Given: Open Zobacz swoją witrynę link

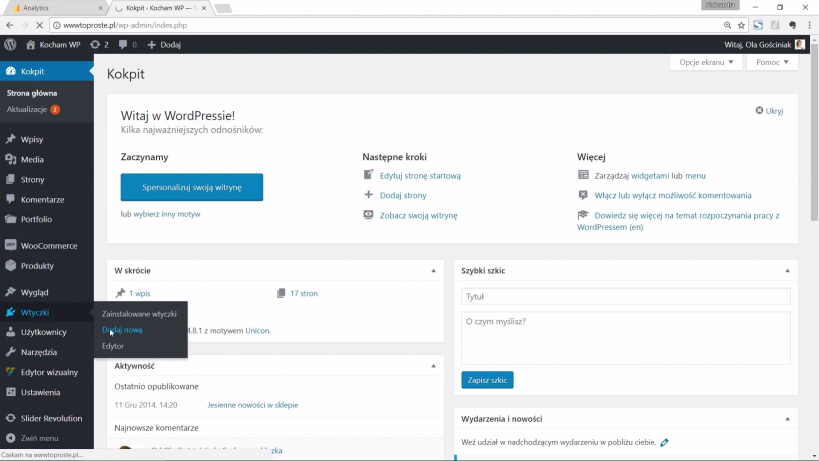Looking at the screenshot, I should tap(418, 215).
